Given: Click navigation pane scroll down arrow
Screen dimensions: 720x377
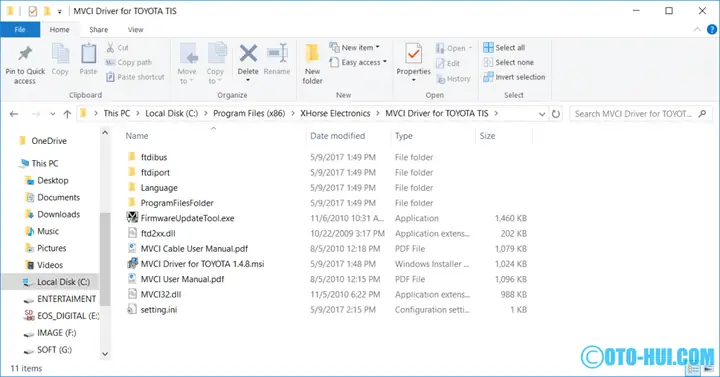Looking at the screenshot, I should (105, 354).
